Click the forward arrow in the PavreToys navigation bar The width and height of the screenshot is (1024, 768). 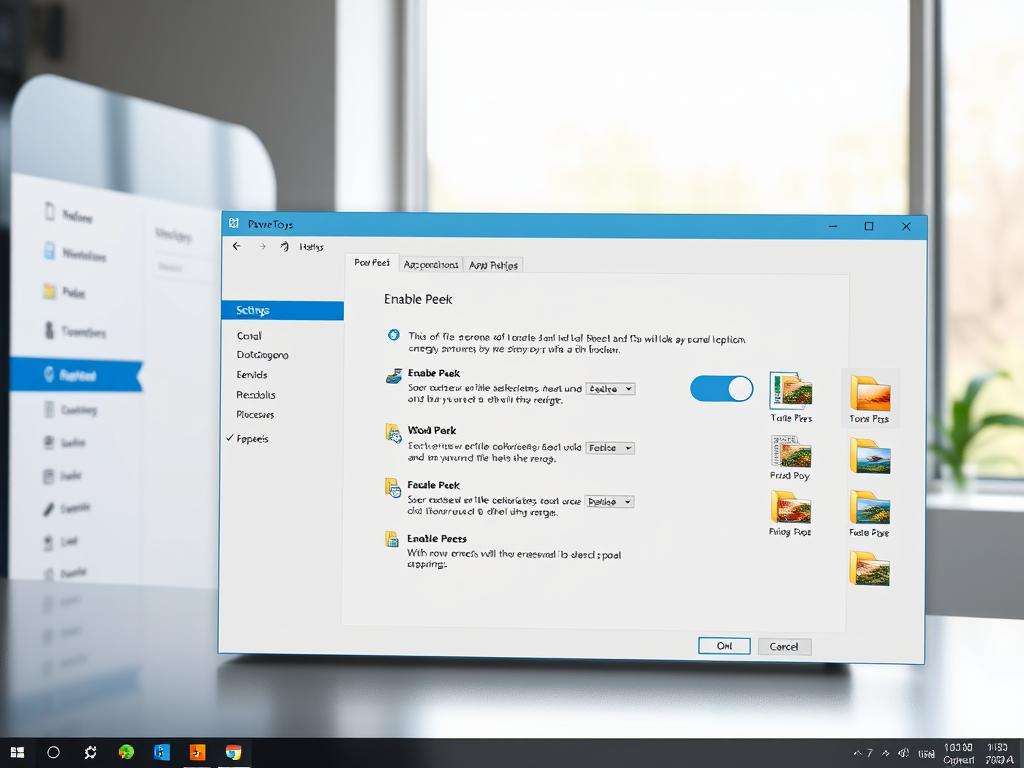coord(263,247)
